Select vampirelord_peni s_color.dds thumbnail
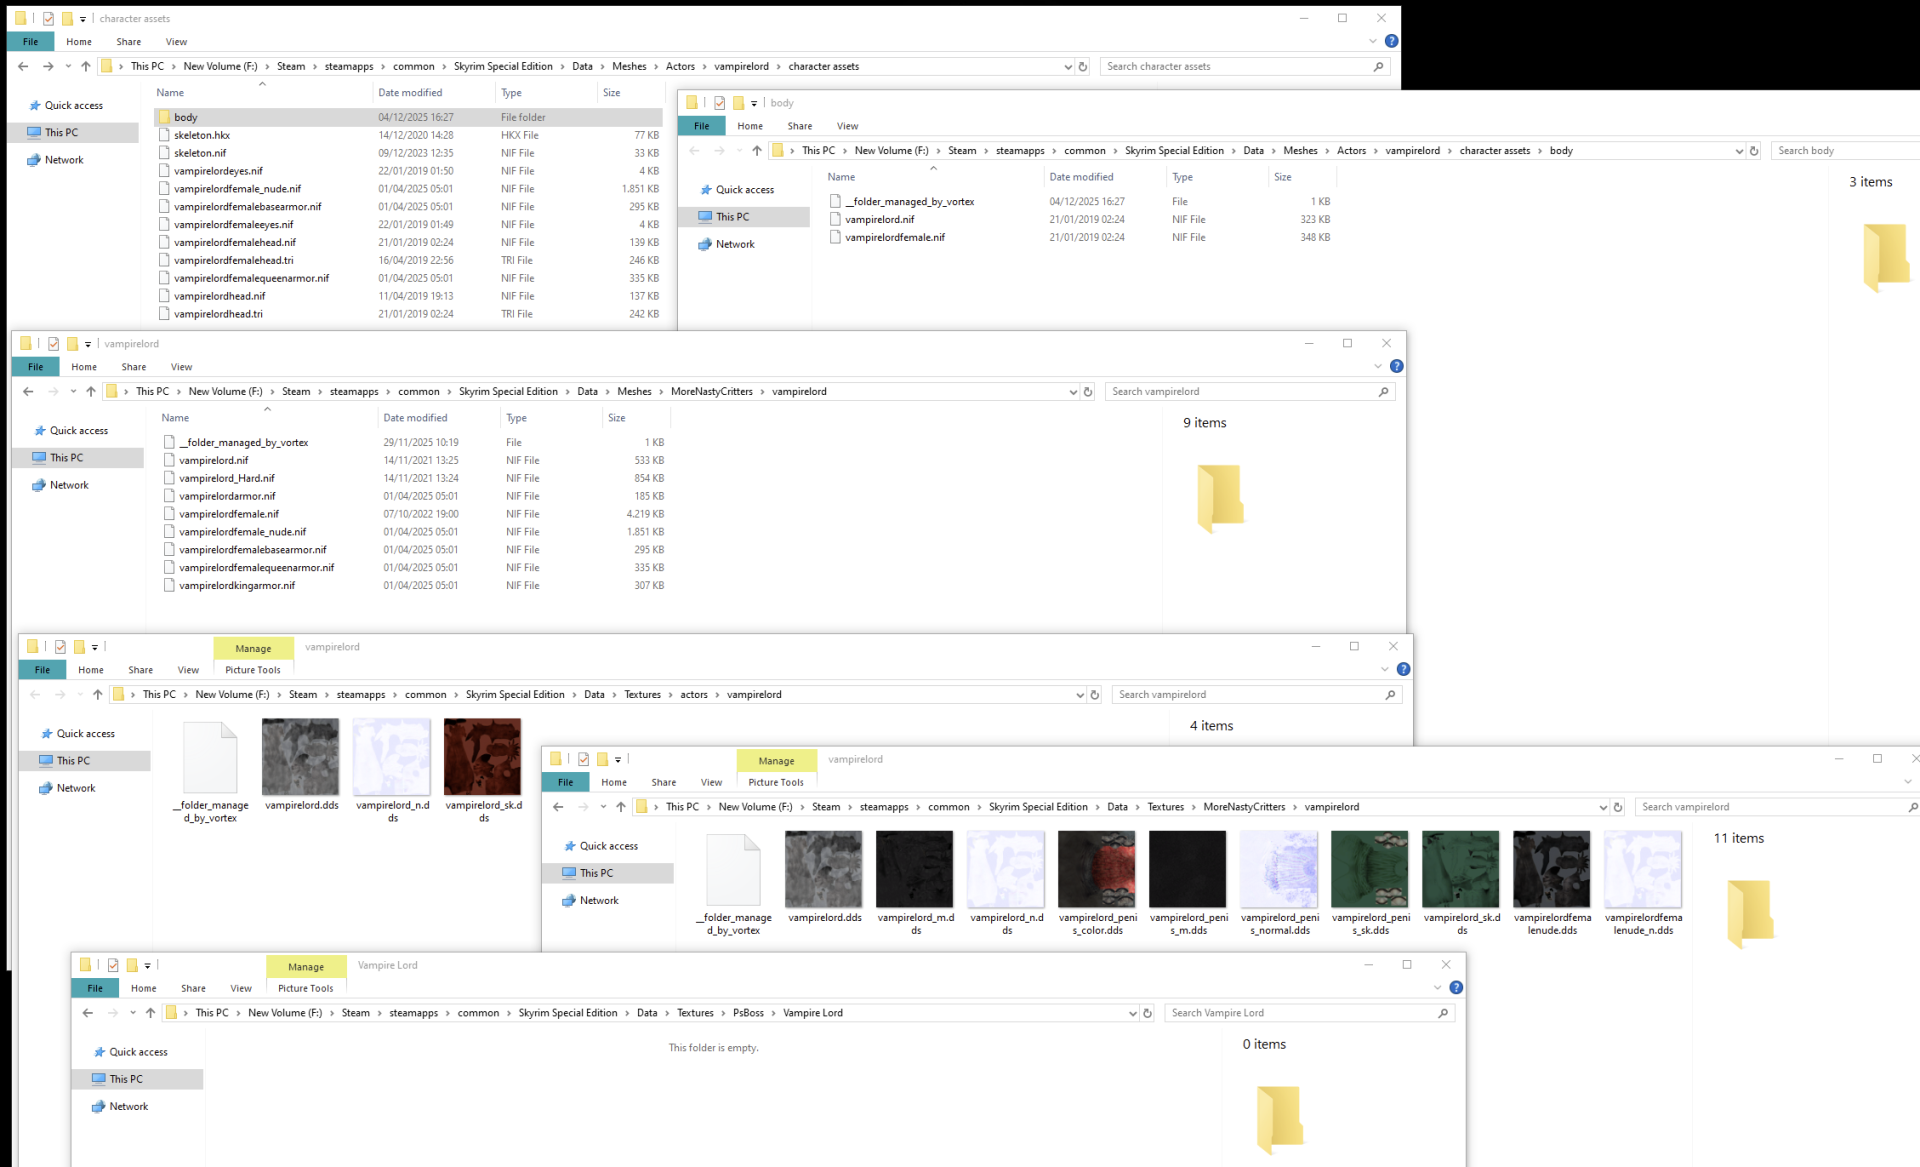The image size is (1920, 1167). [x=1097, y=869]
